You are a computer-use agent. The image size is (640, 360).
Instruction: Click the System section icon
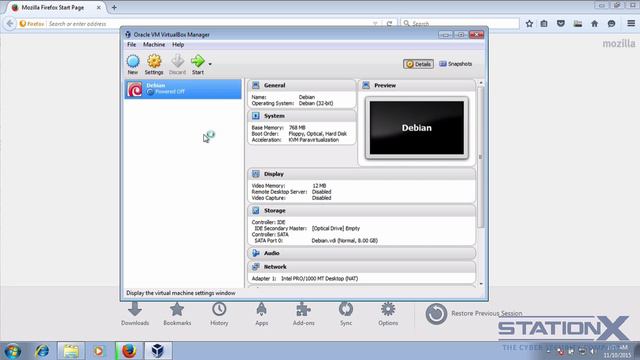pos(256,116)
